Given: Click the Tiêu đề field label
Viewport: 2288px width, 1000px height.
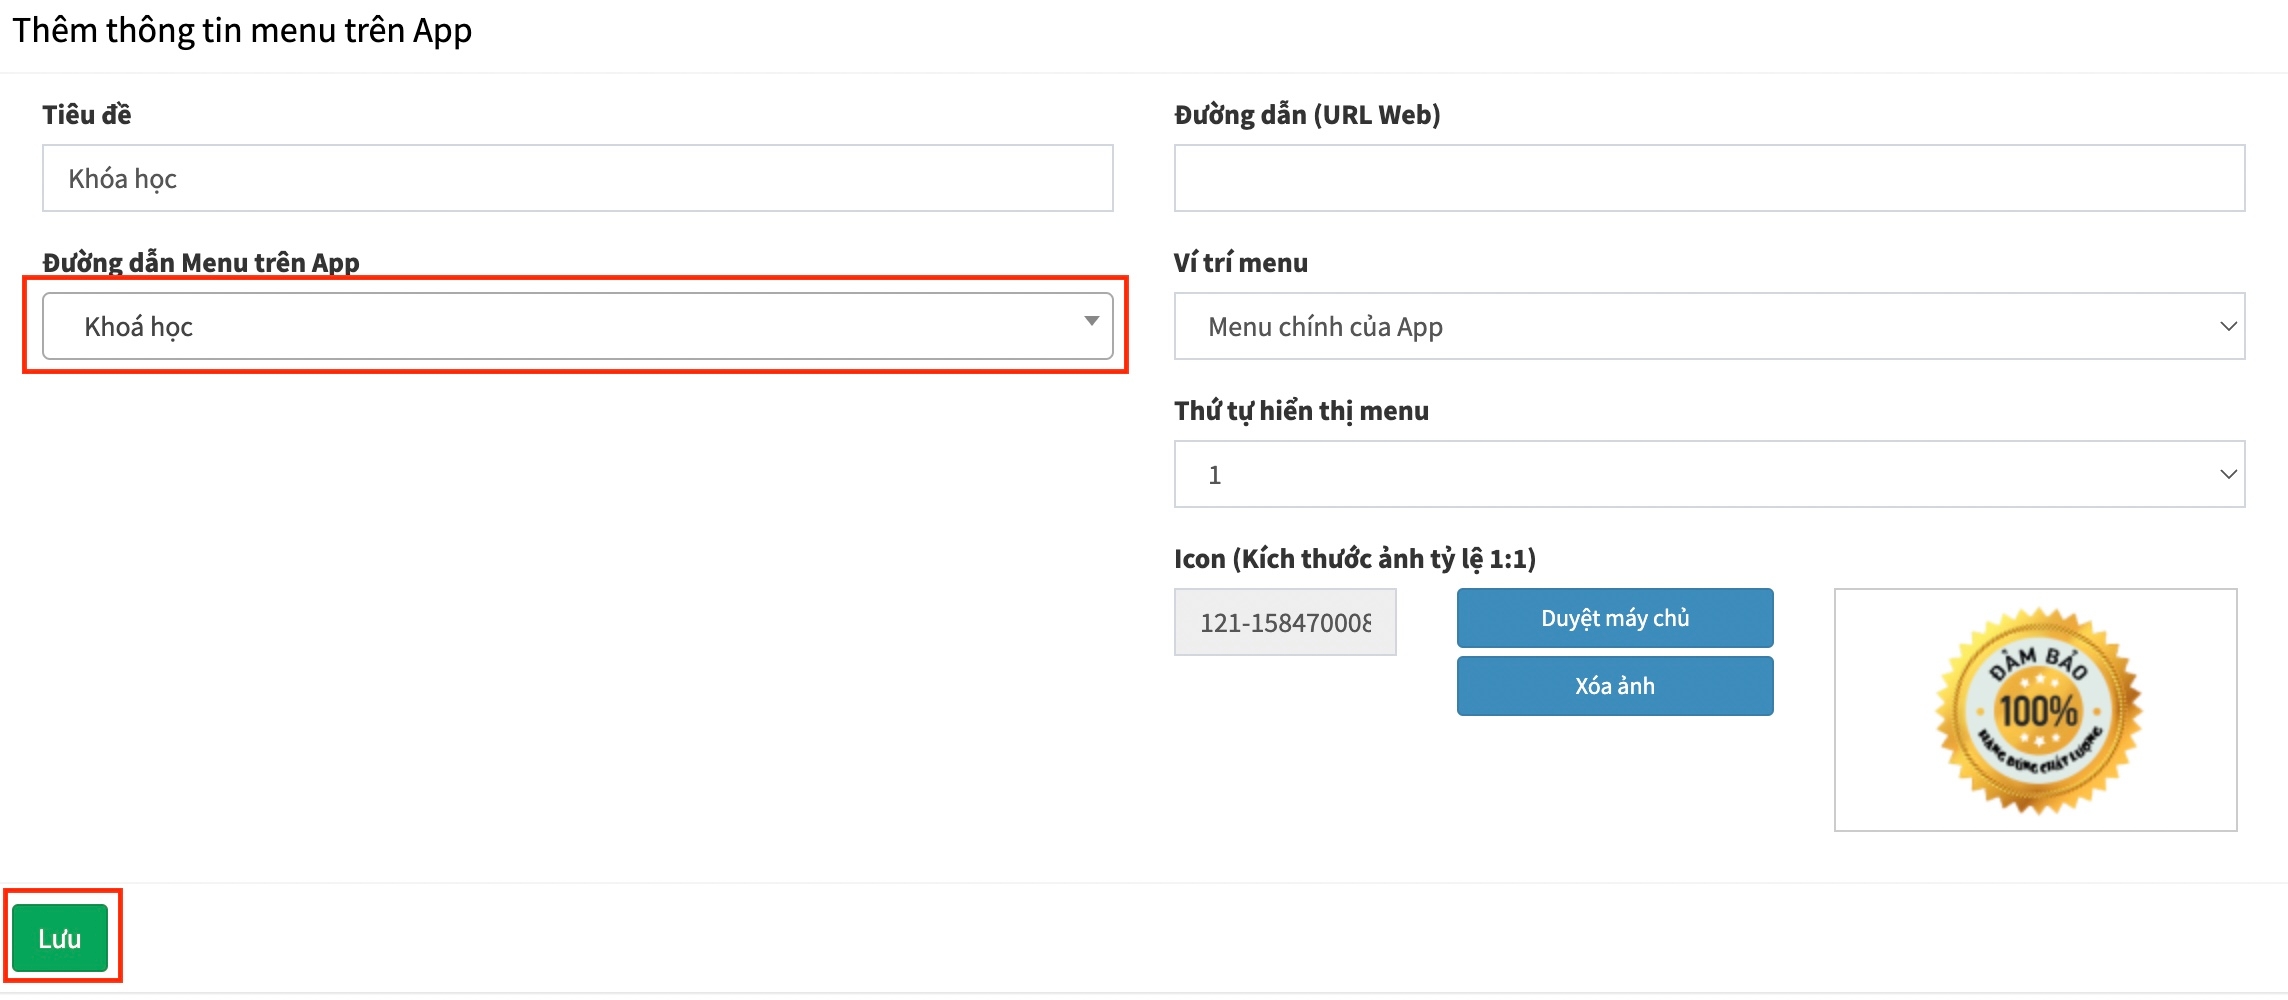Looking at the screenshot, I should pos(86,115).
